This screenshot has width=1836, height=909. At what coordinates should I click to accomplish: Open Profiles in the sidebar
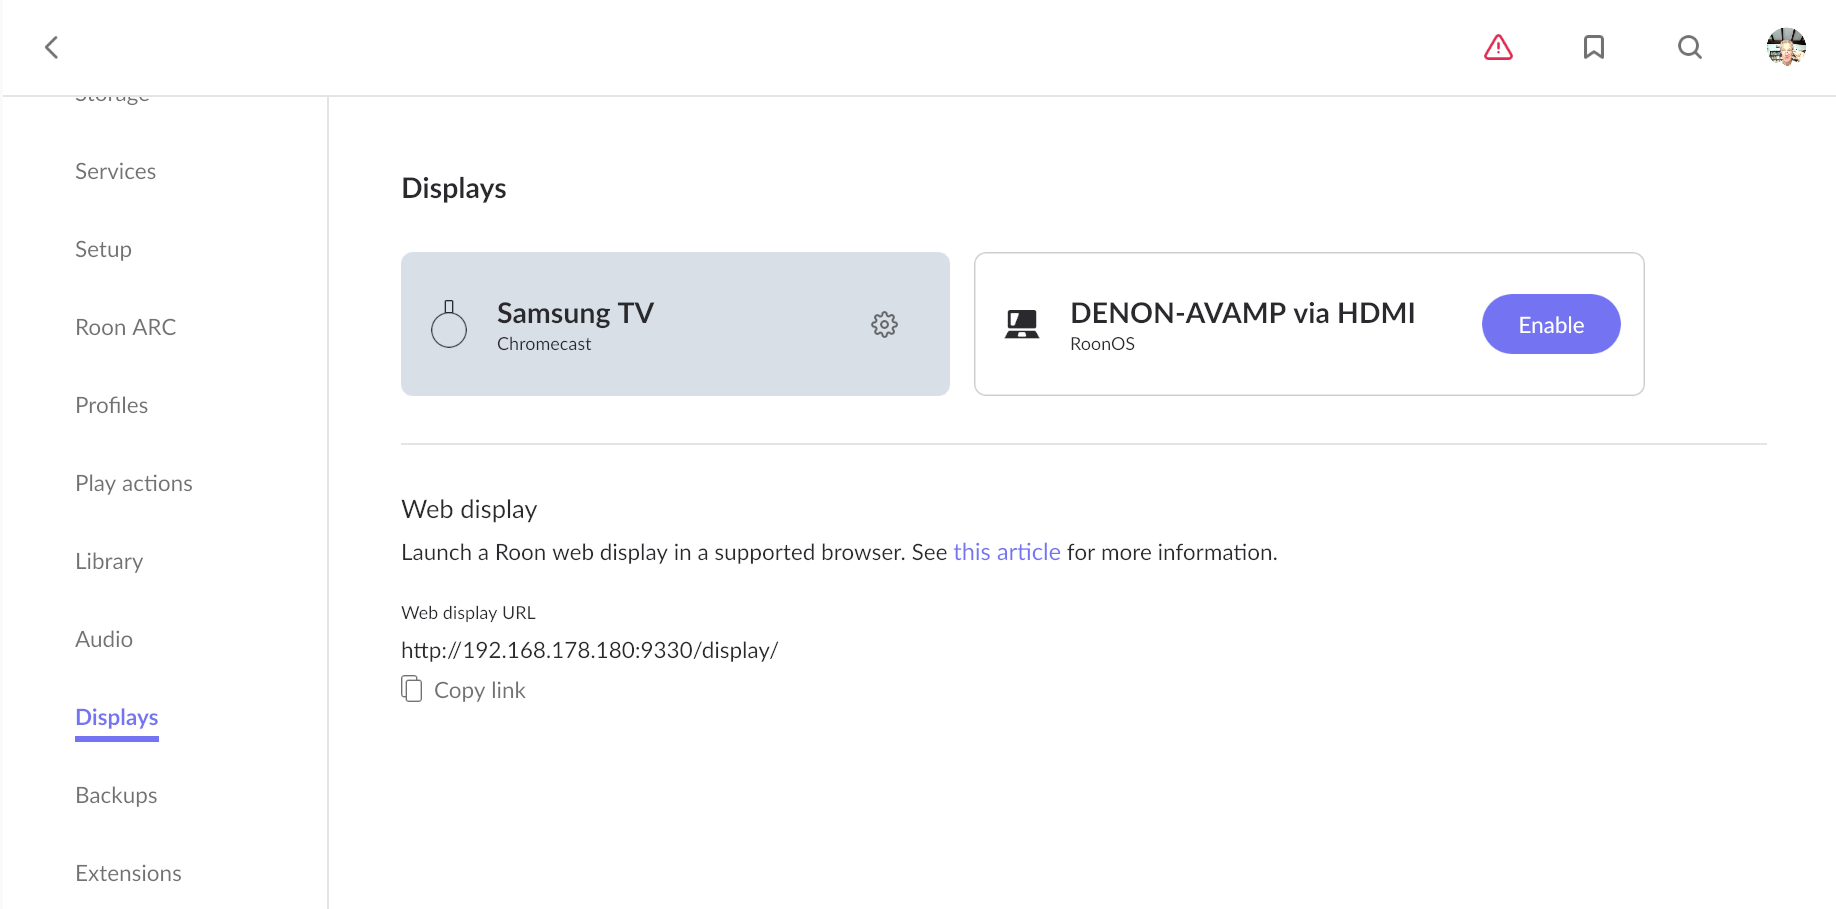click(112, 405)
